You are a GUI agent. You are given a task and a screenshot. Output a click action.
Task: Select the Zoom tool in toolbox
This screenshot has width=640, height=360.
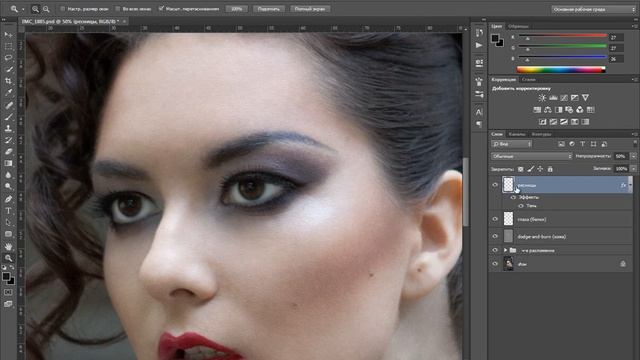[x=8, y=258]
